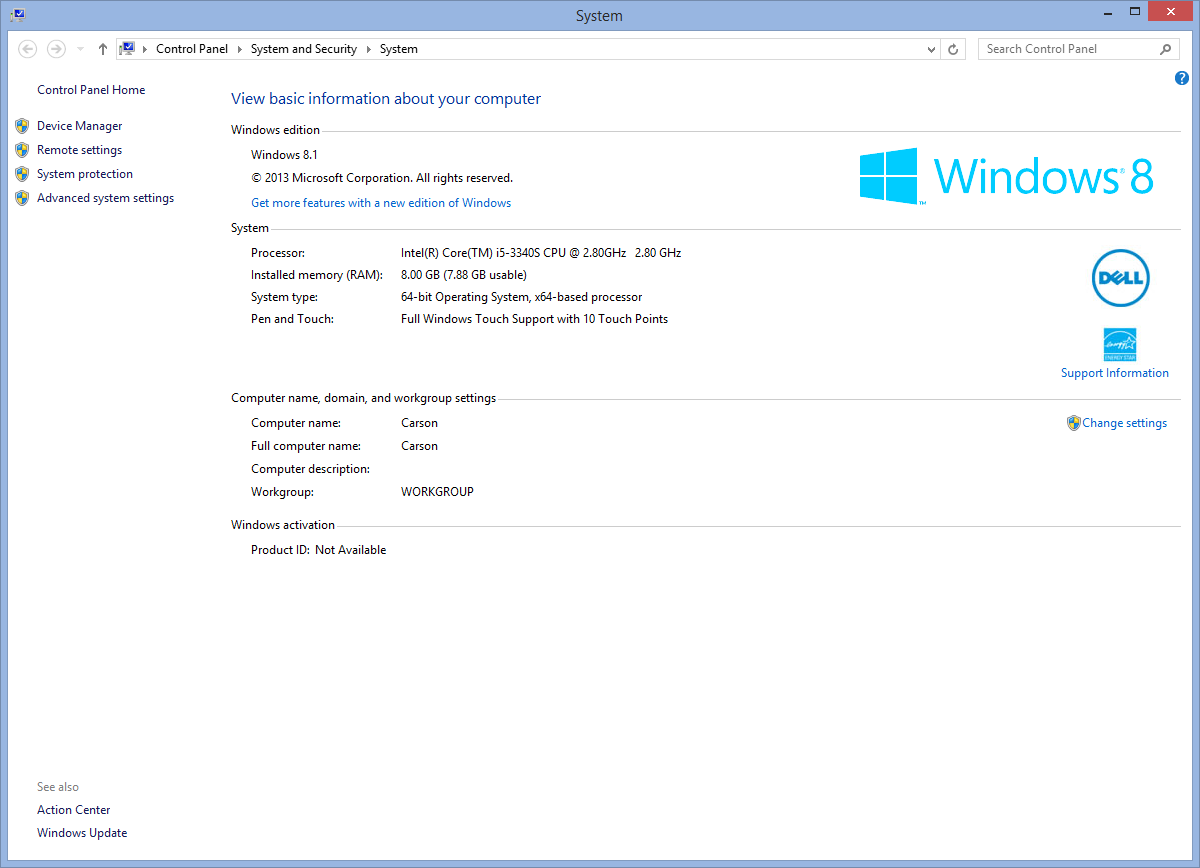This screenshot has height=868, width=1200.
Task: Click the computer icon in address bar
Action: coord(127,49)
